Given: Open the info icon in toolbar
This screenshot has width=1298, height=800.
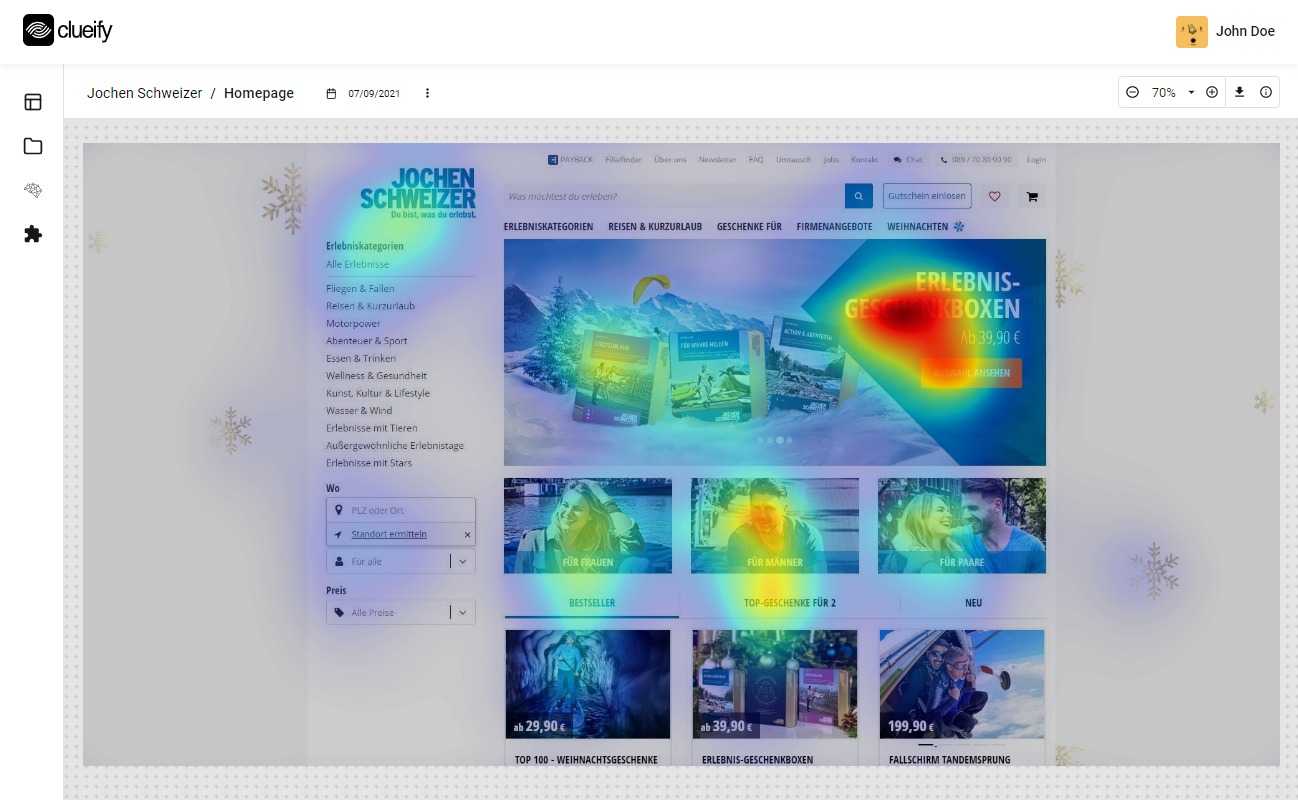Looking at the screenshot, I should 1266,92.
